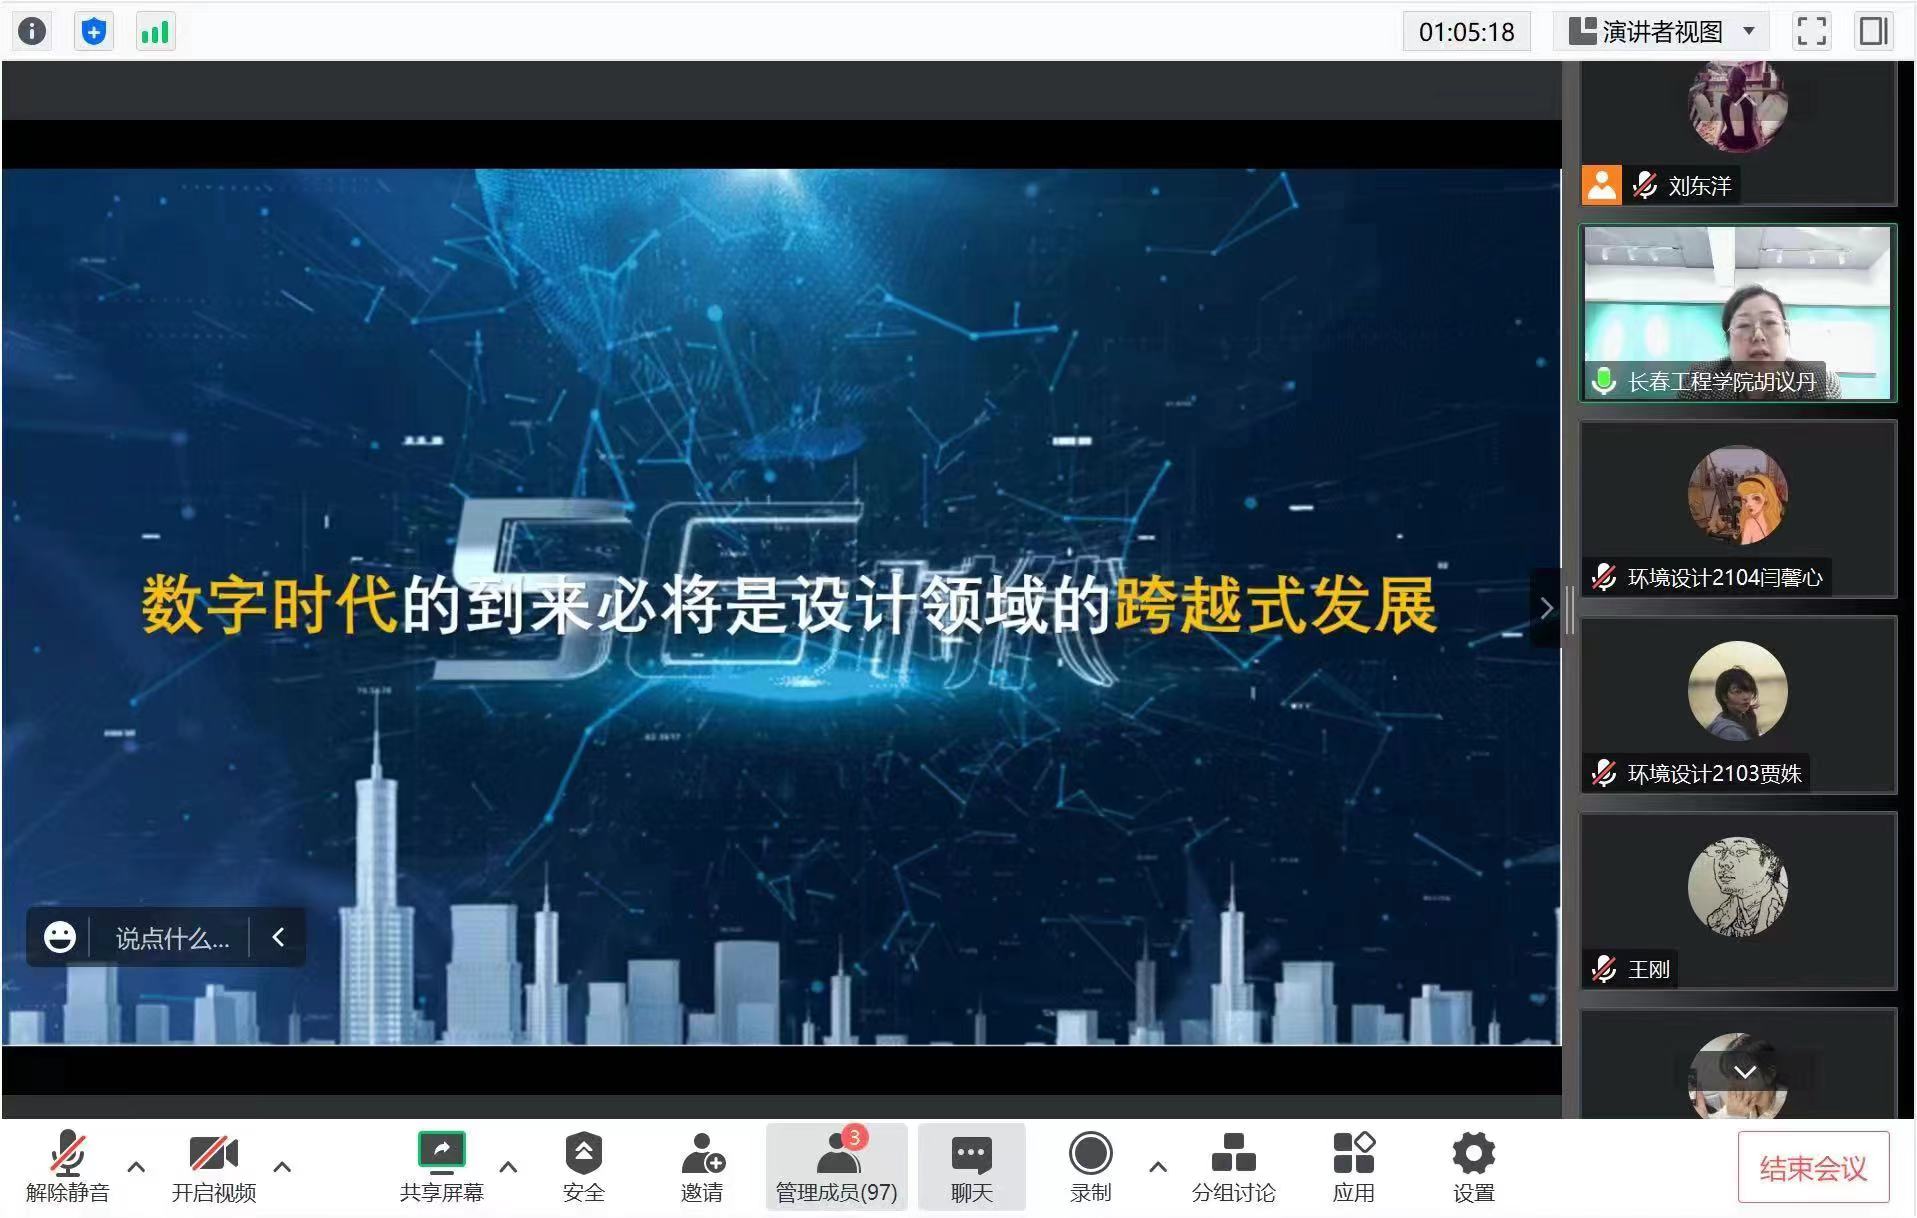The height and width of the screenshot is (1218, 1917).
Task: Expand video options arrow next to 开启视频
Action: pos(282,1166)
